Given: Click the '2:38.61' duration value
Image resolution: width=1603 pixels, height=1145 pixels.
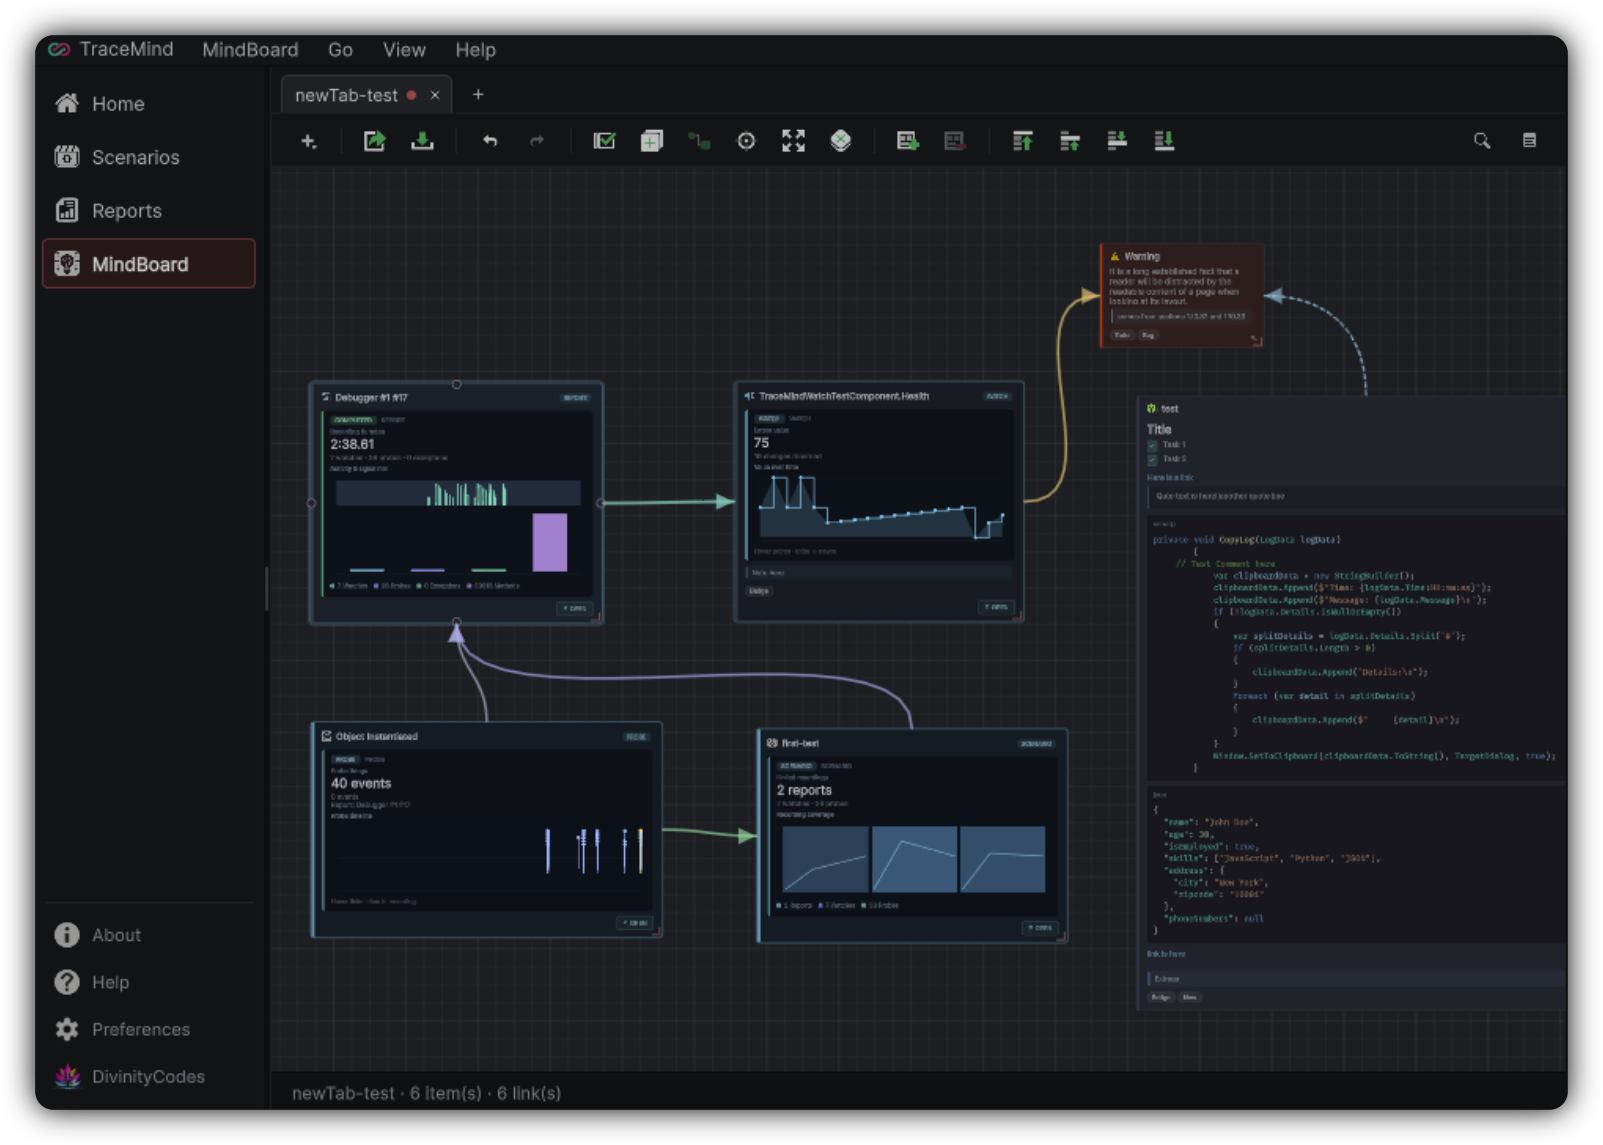Looking at the screenshot, I should click(352, 444).
